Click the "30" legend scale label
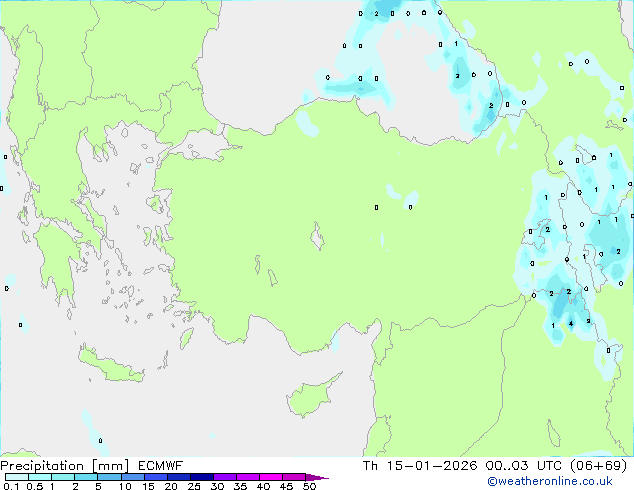Image resolution: width=634 pixels, height=490 pixels. coord(217,486)
